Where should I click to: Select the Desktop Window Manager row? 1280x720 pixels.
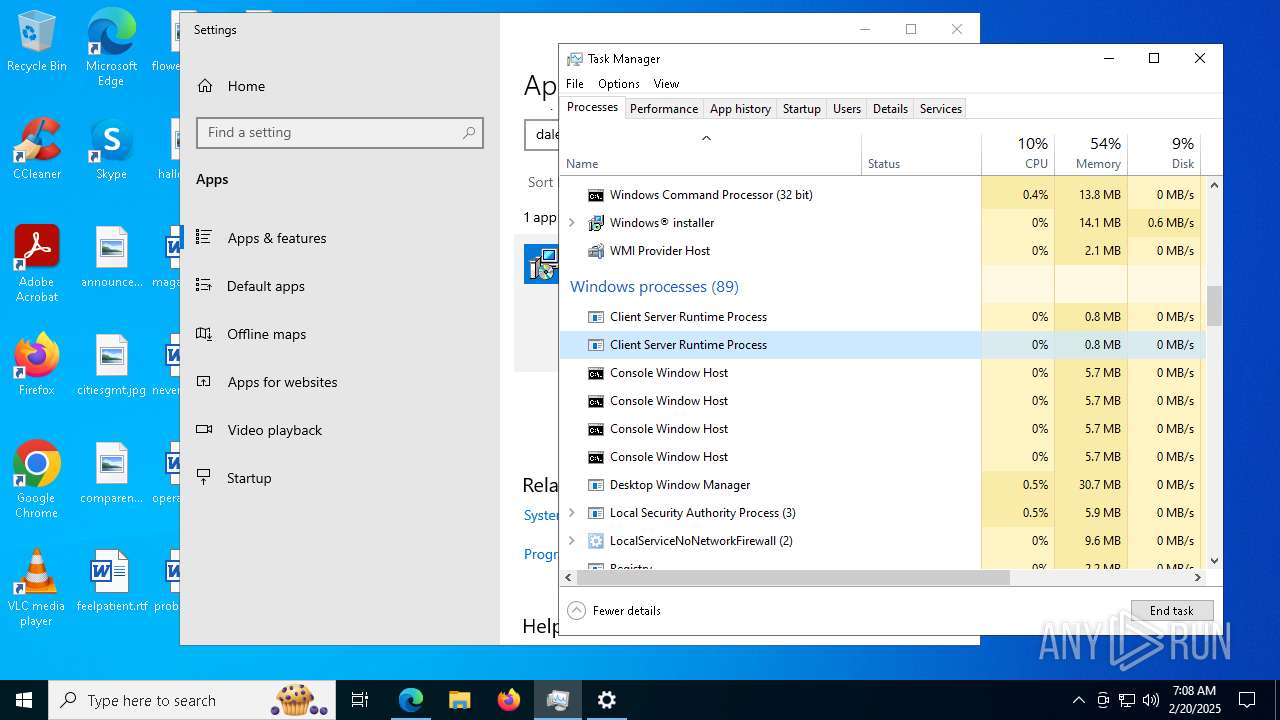pyautogui.click(x=884, y=485)
